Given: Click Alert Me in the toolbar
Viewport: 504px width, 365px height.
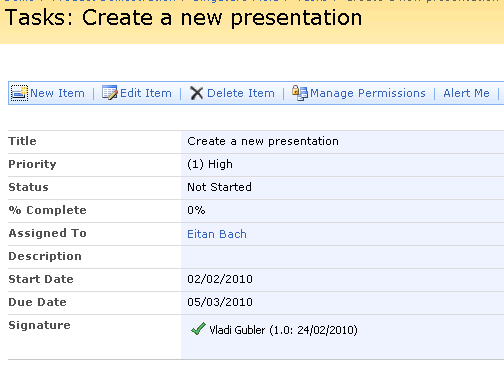Looking at the screenshot, I should 466,93.
